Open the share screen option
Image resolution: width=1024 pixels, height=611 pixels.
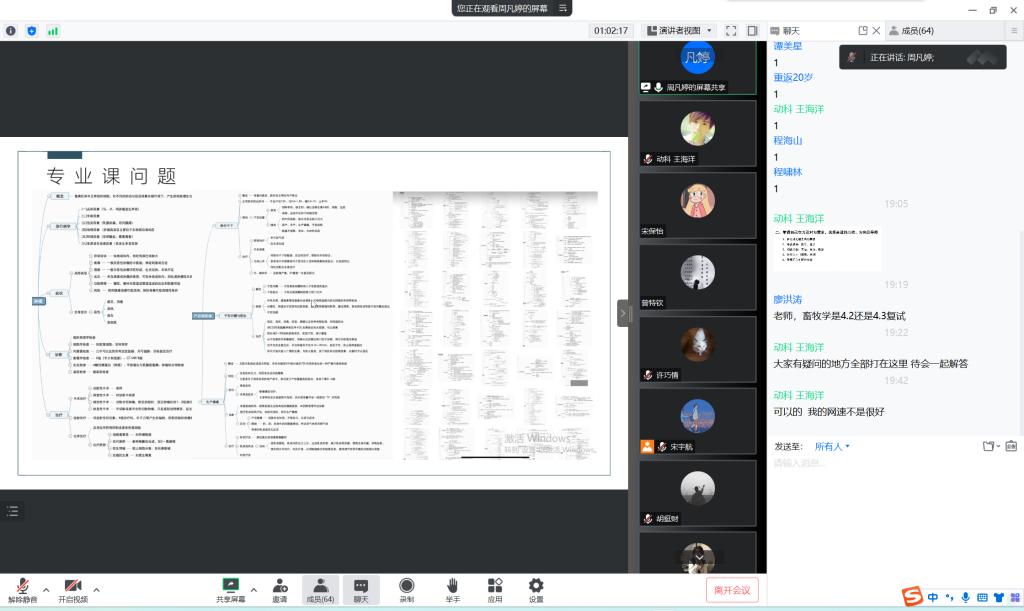click(230, 589)
